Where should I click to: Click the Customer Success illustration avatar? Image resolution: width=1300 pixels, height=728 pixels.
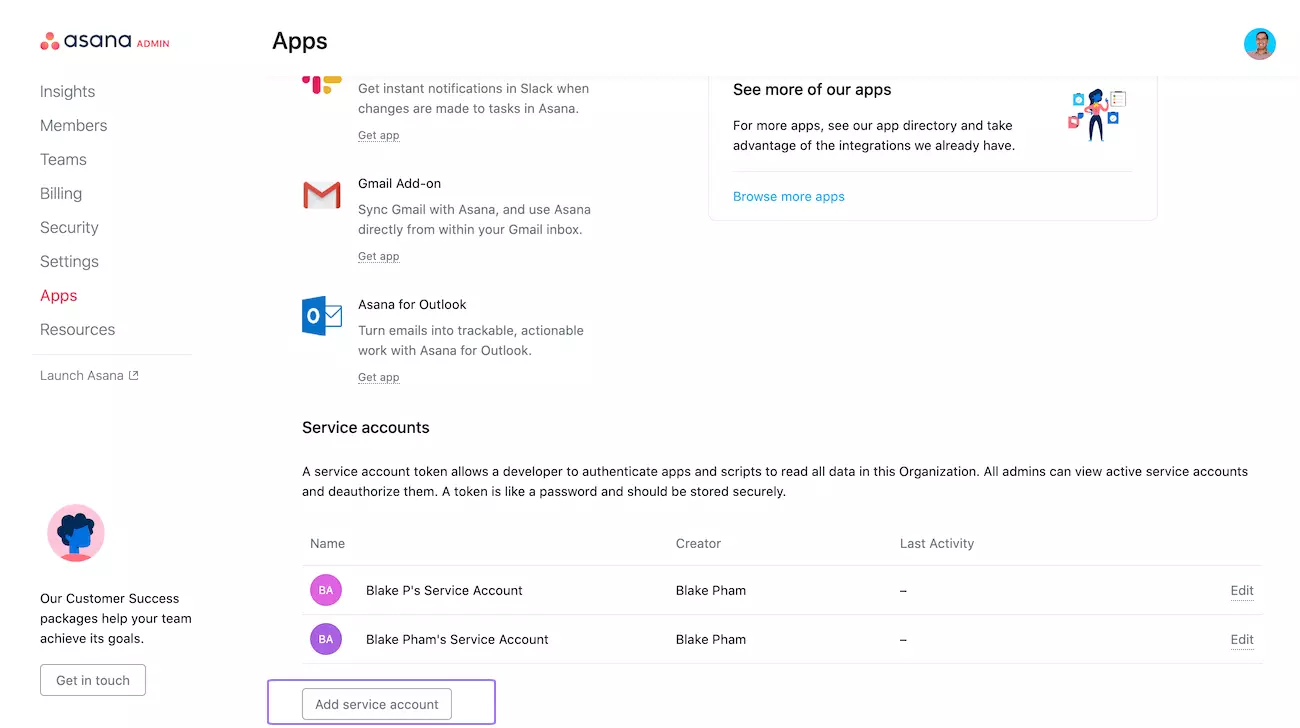click(x=76, y=533)
